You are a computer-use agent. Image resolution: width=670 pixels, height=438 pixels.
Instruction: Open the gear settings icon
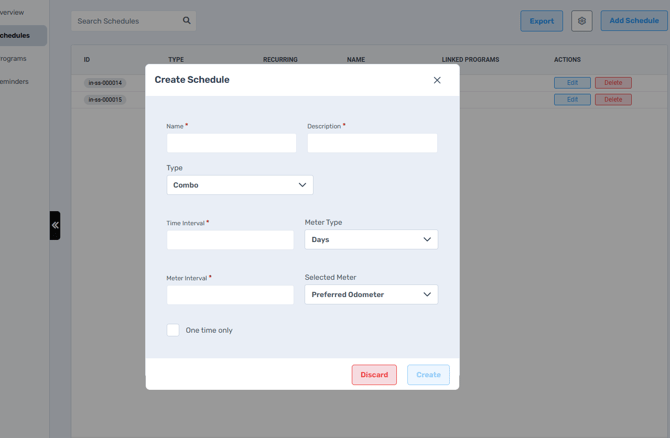[x=581, y=20]
